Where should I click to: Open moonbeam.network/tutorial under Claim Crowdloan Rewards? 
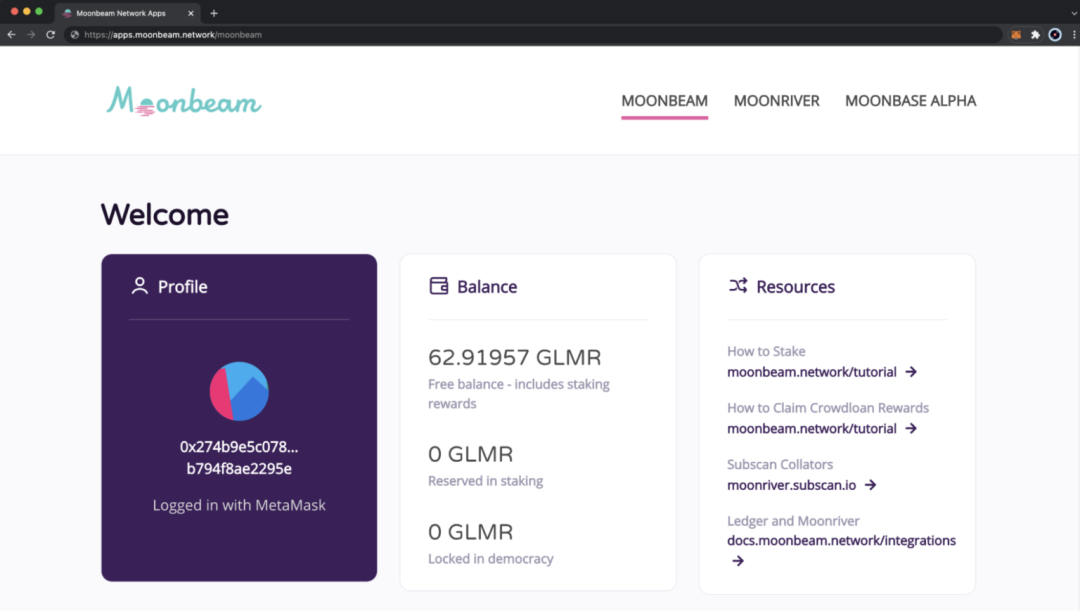812,428
